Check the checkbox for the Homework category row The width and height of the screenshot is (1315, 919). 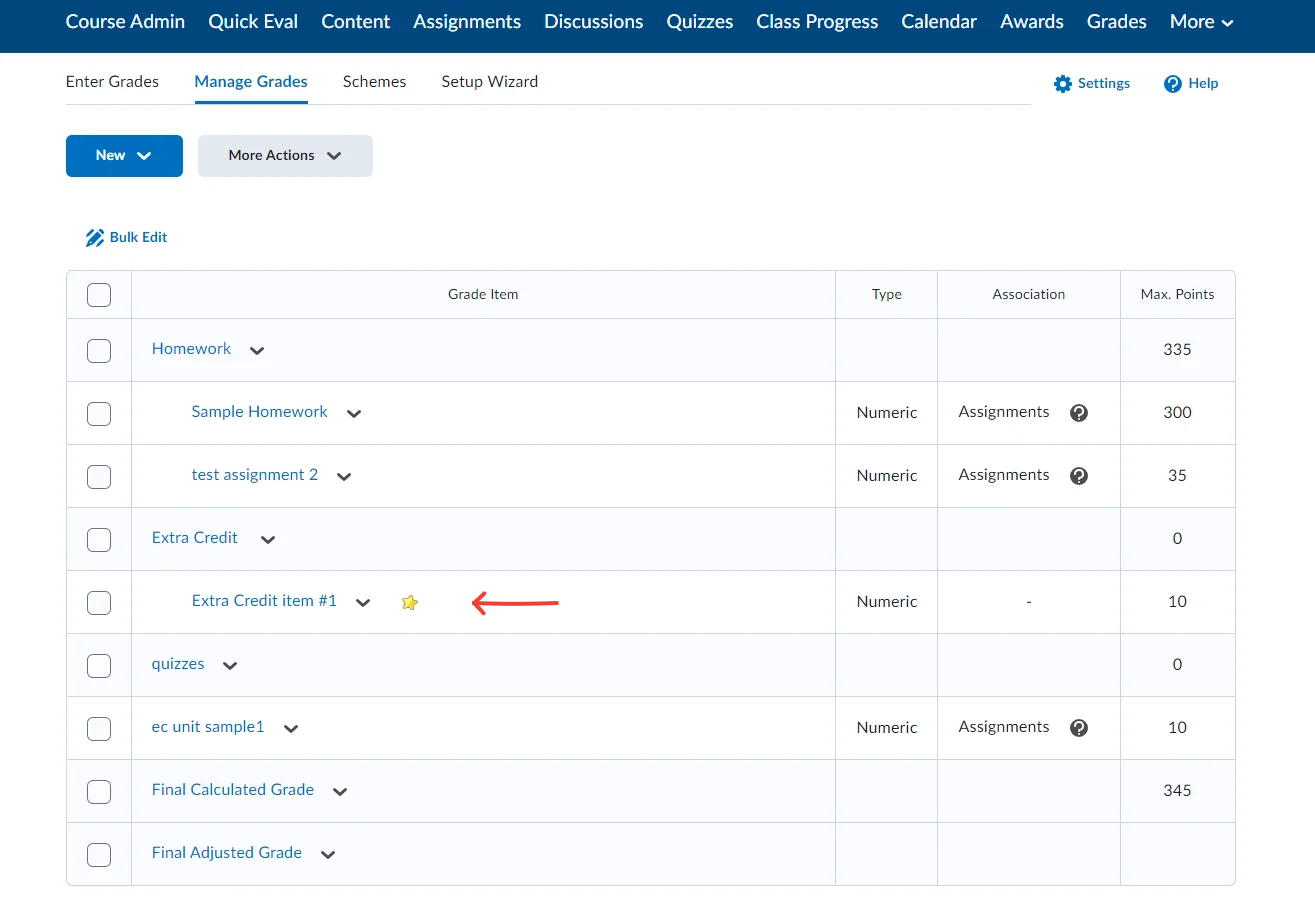(x=98, y=350)
